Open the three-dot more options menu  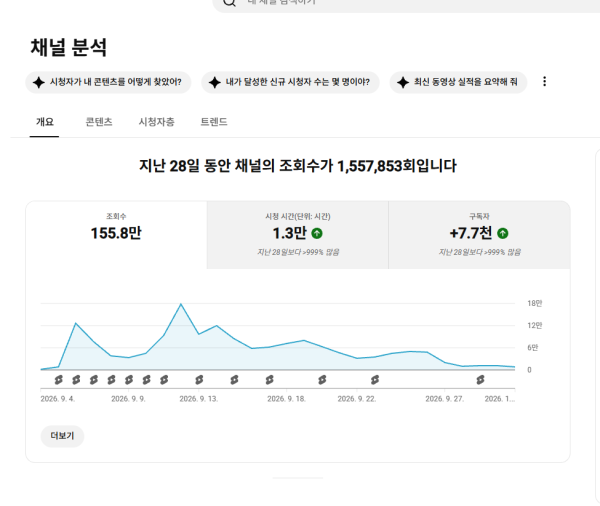pyautogui.click(x=544, y=82)
